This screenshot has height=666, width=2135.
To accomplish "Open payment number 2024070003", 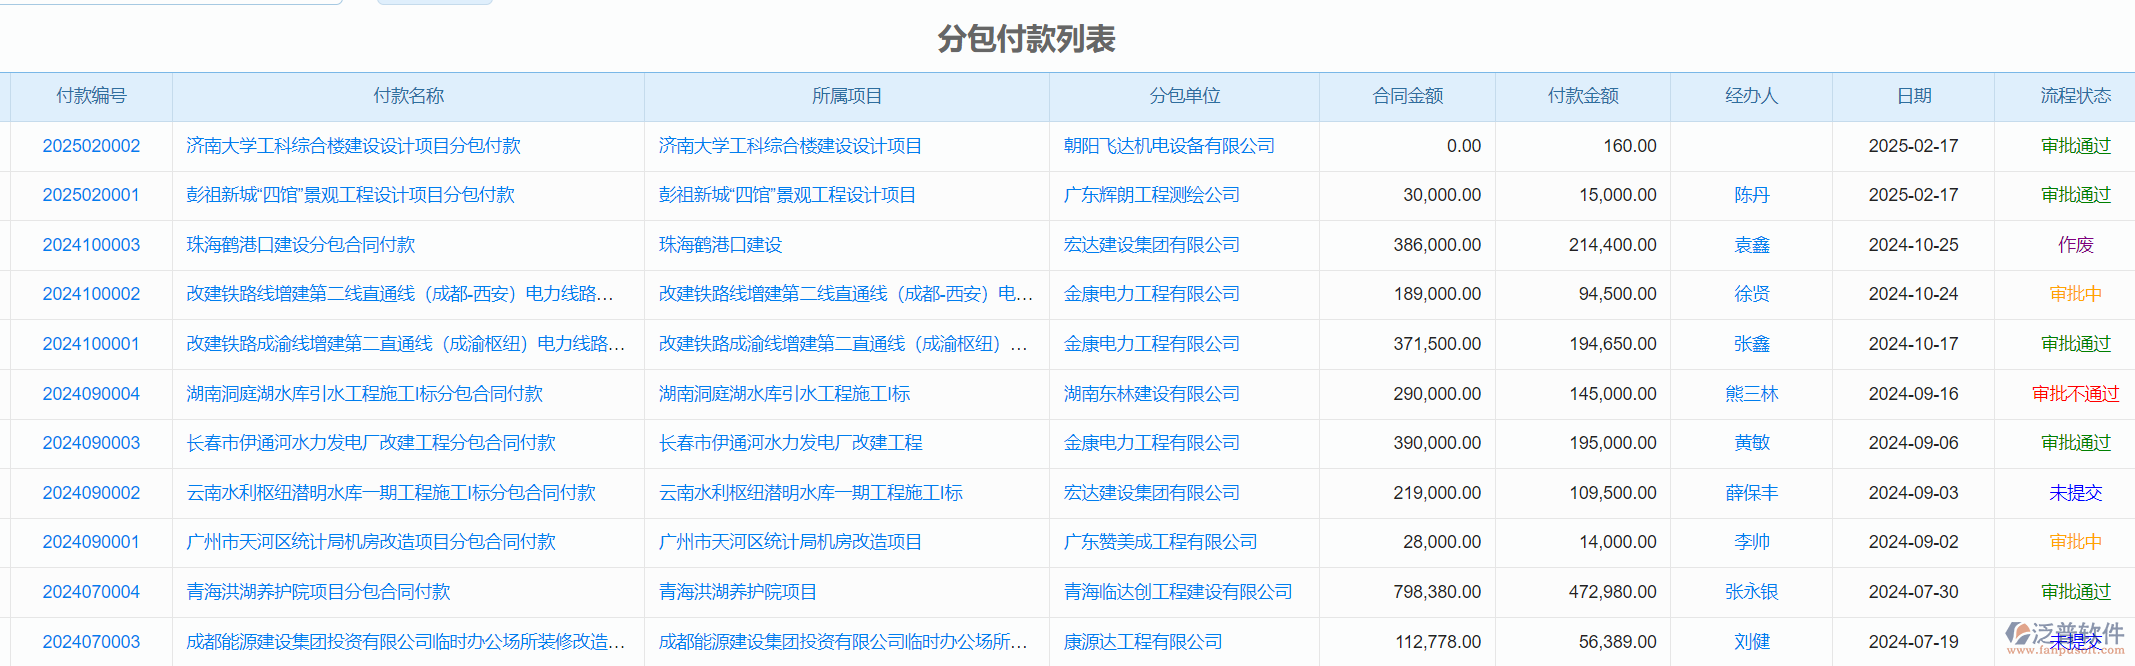I will [x=91, y=642].
